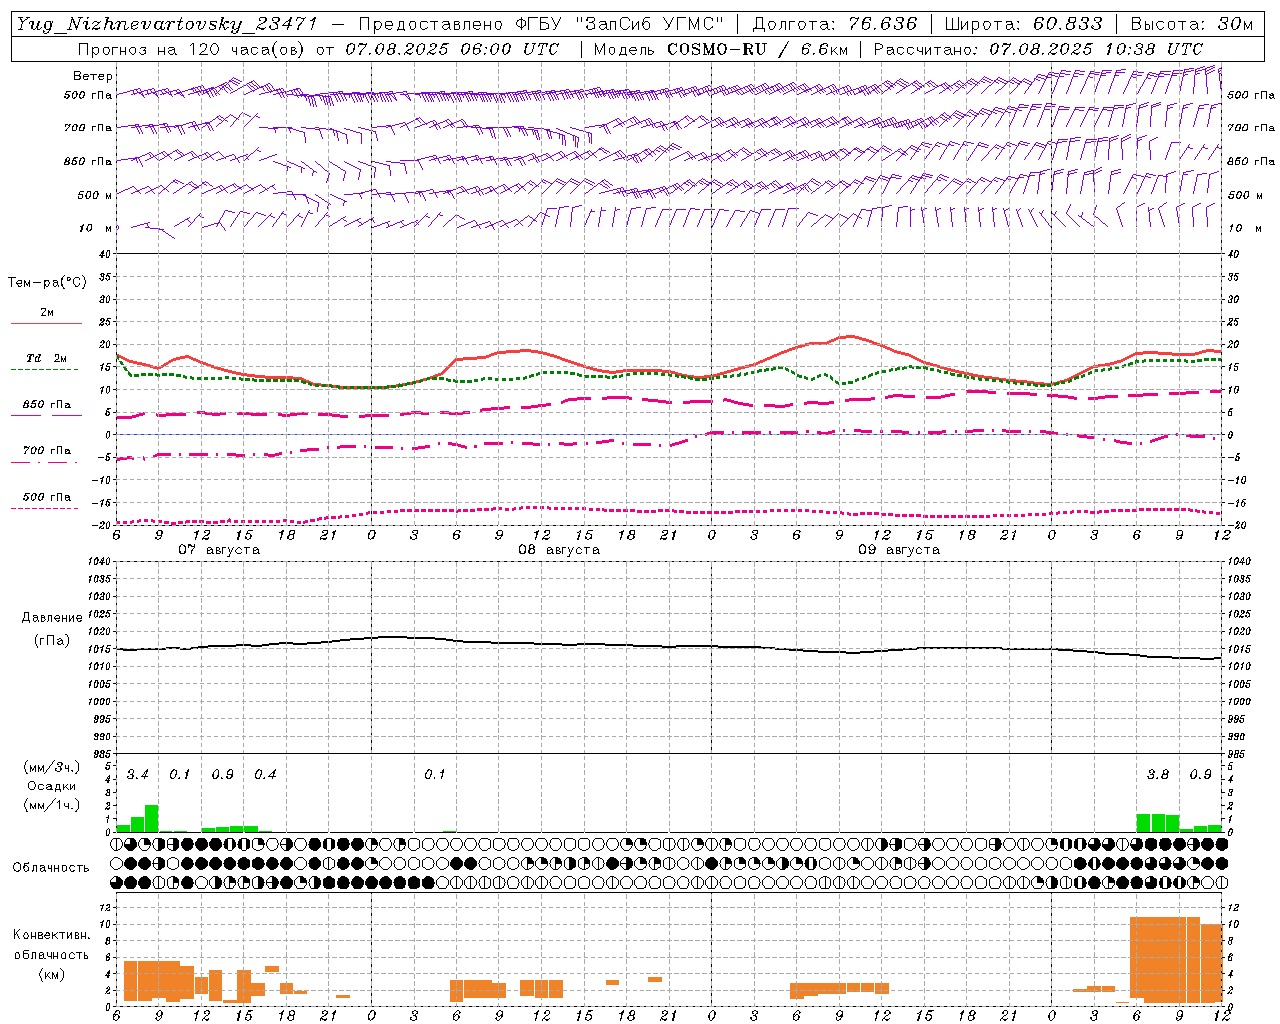Click the 0.4 precipitation total value
This screenshot has width=1280, height=1024.
tap(265, 774)
